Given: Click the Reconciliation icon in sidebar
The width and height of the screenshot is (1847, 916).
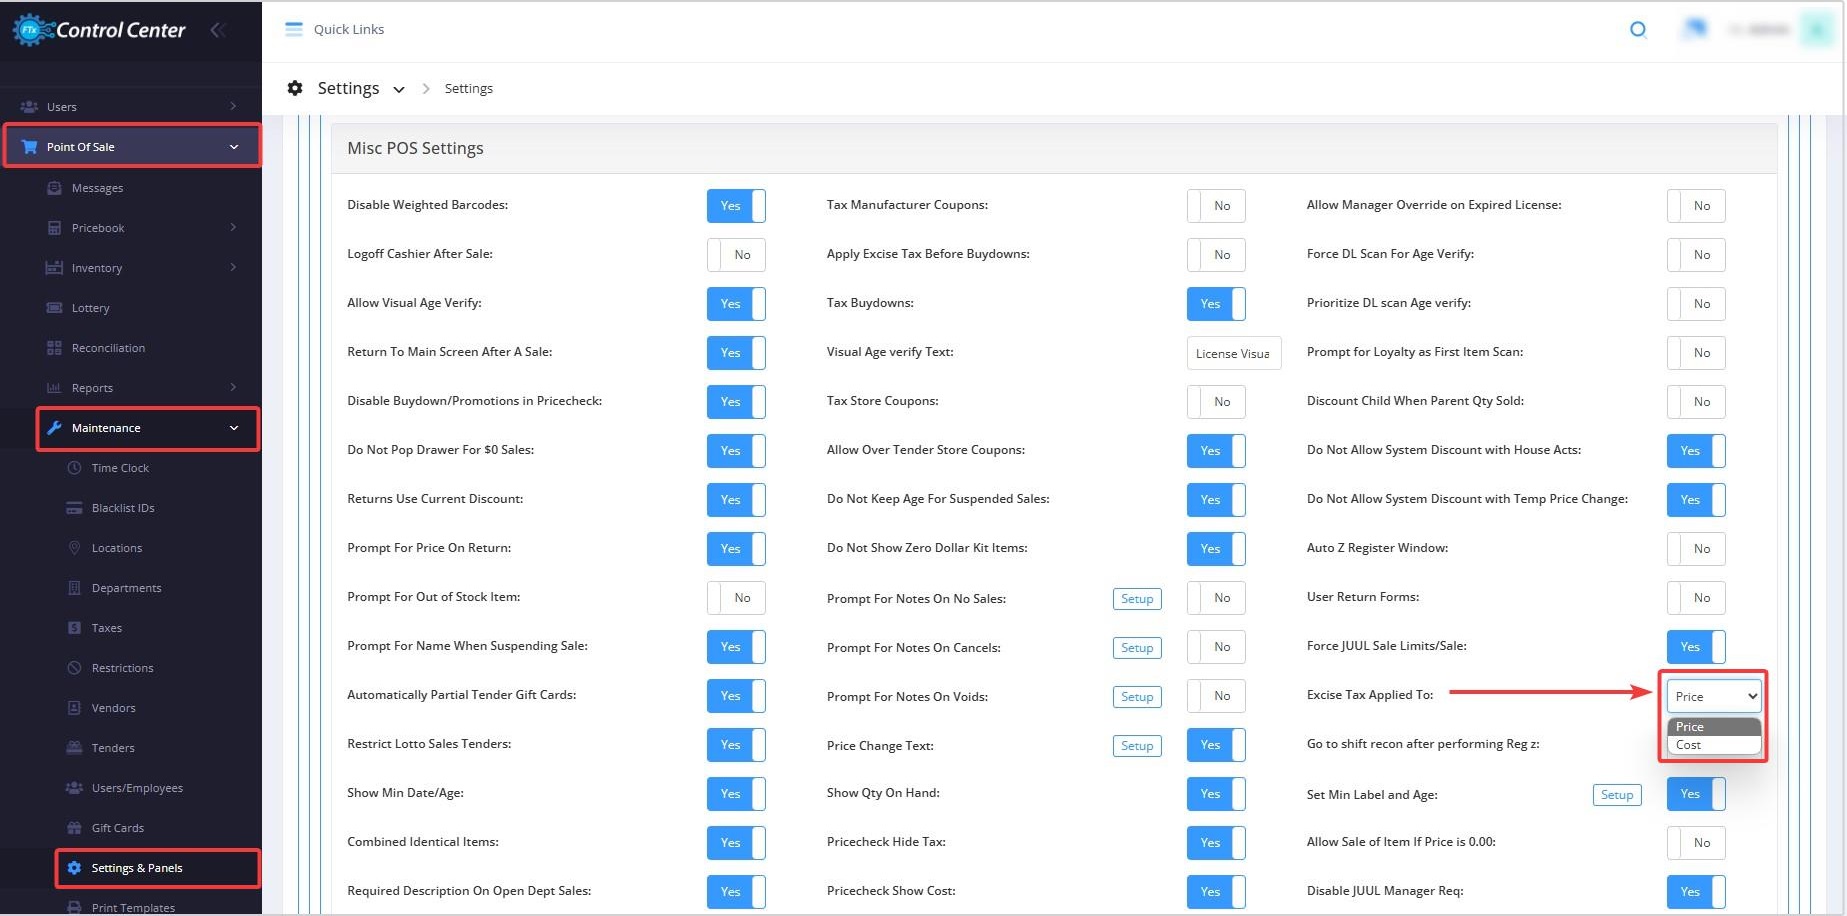Looking at the screenshot, I should click(55, 347).
